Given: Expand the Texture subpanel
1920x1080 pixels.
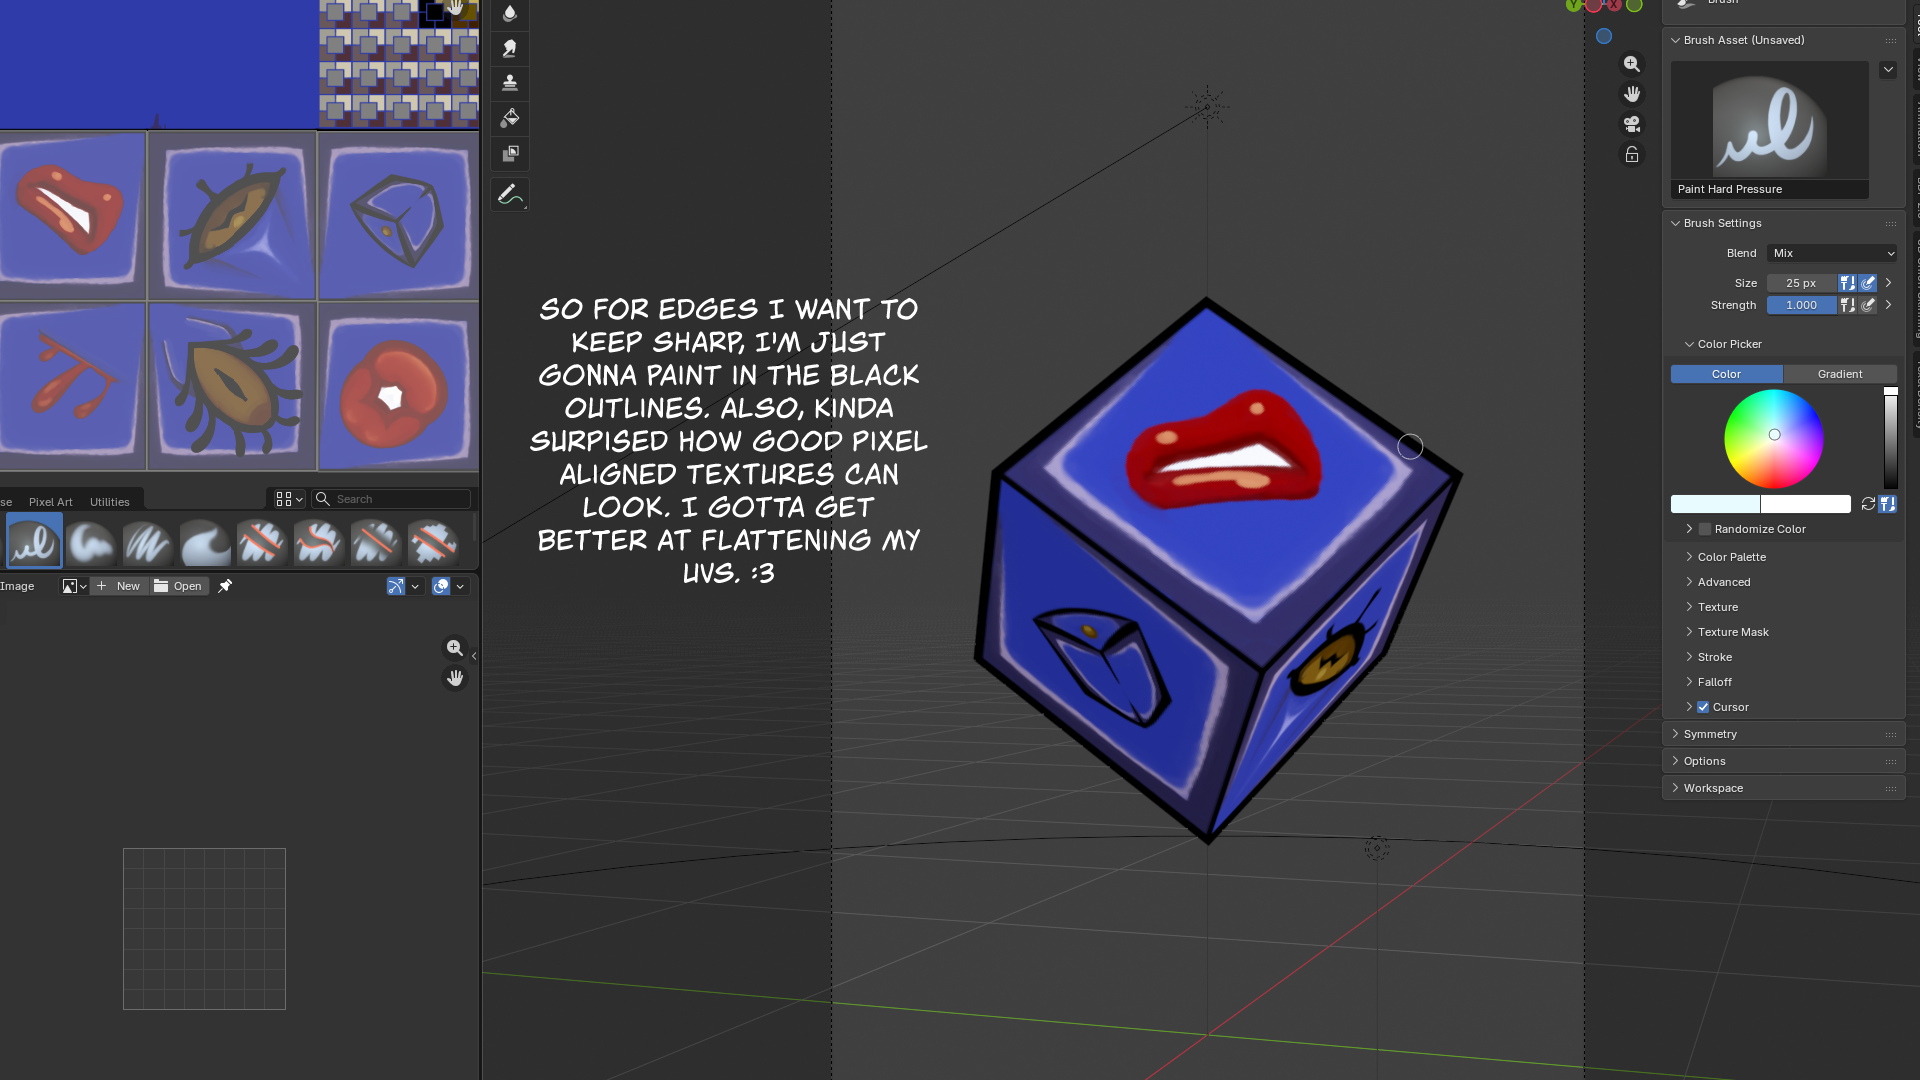Looking at the screenshot, I should coord(1718,607).
